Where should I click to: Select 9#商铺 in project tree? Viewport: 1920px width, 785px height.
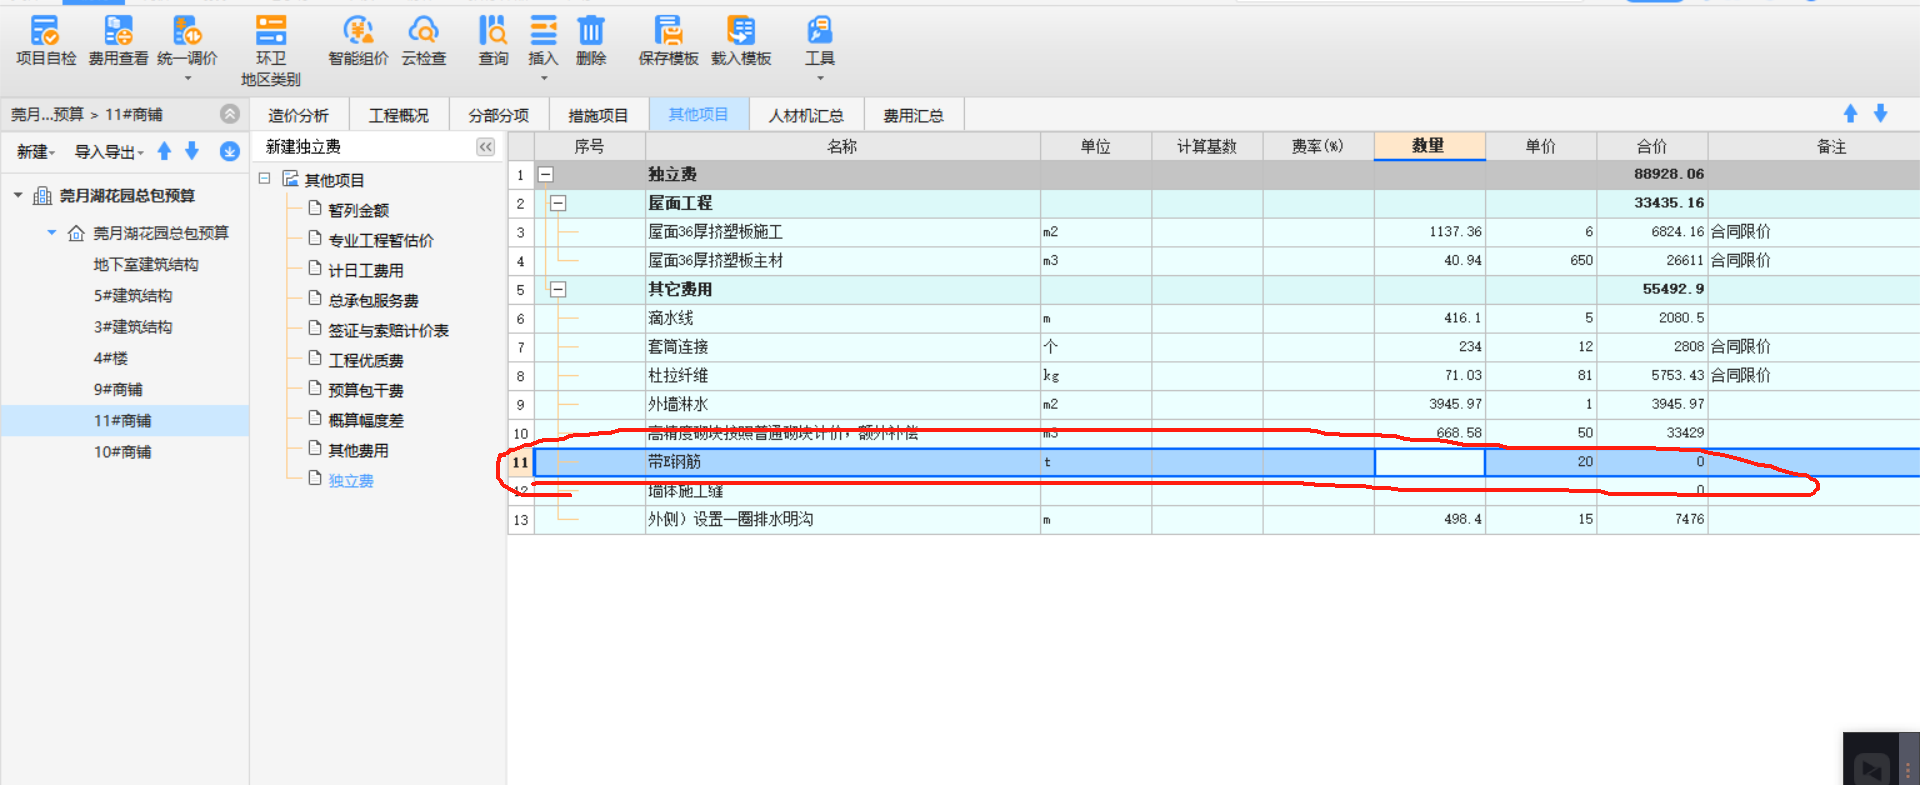click(x=118, y=390)
